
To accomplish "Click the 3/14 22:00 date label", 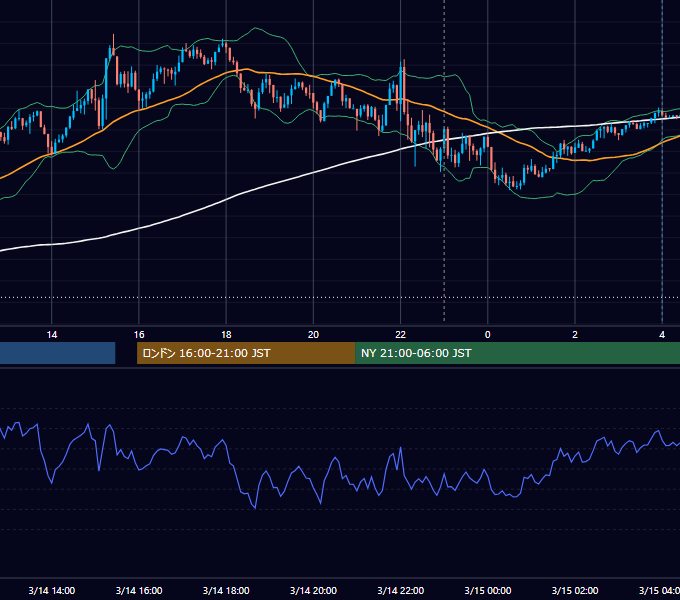I will point(400,590).
